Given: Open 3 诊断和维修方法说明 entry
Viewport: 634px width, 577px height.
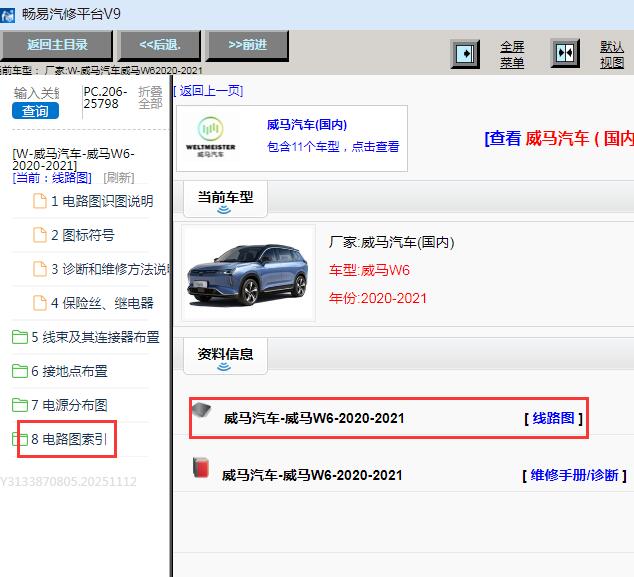Looking at the screenshot, I should click(111, 269).
